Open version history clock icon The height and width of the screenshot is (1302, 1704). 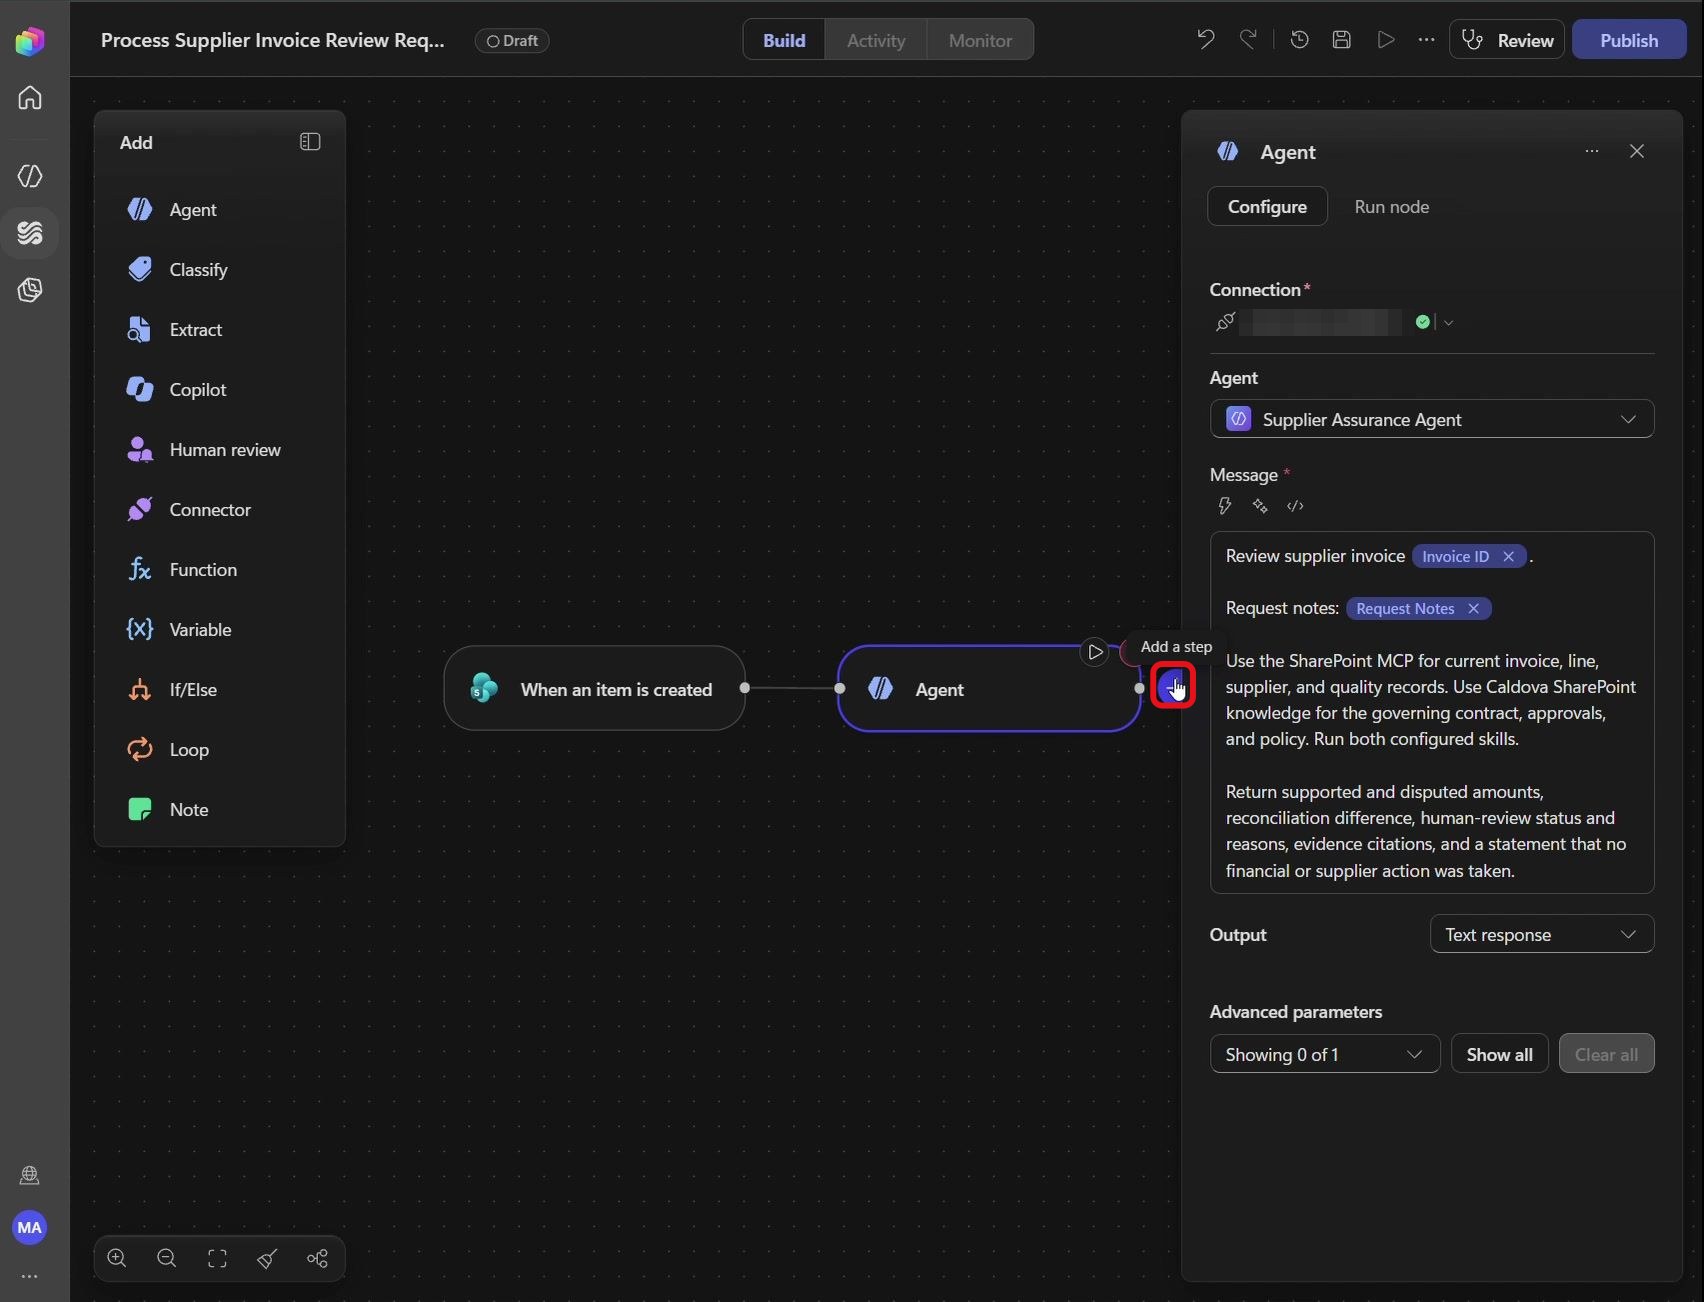[x=1300, y=40]
